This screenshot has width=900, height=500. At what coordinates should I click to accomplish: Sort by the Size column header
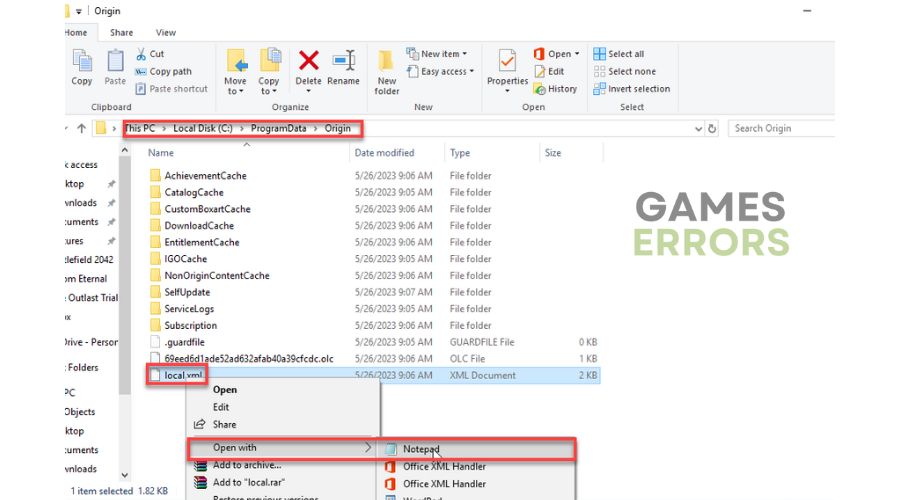[553, 153]
